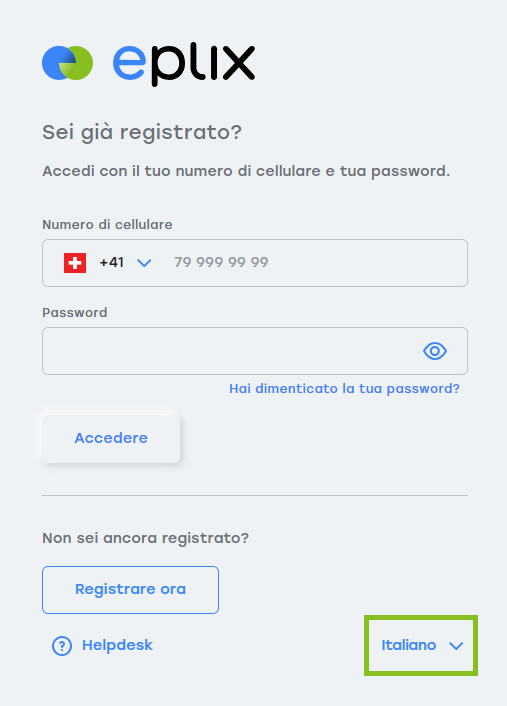Click the Non sei ancora registrato text
Screen dimensions: 507x706
(x=145, y=538)
